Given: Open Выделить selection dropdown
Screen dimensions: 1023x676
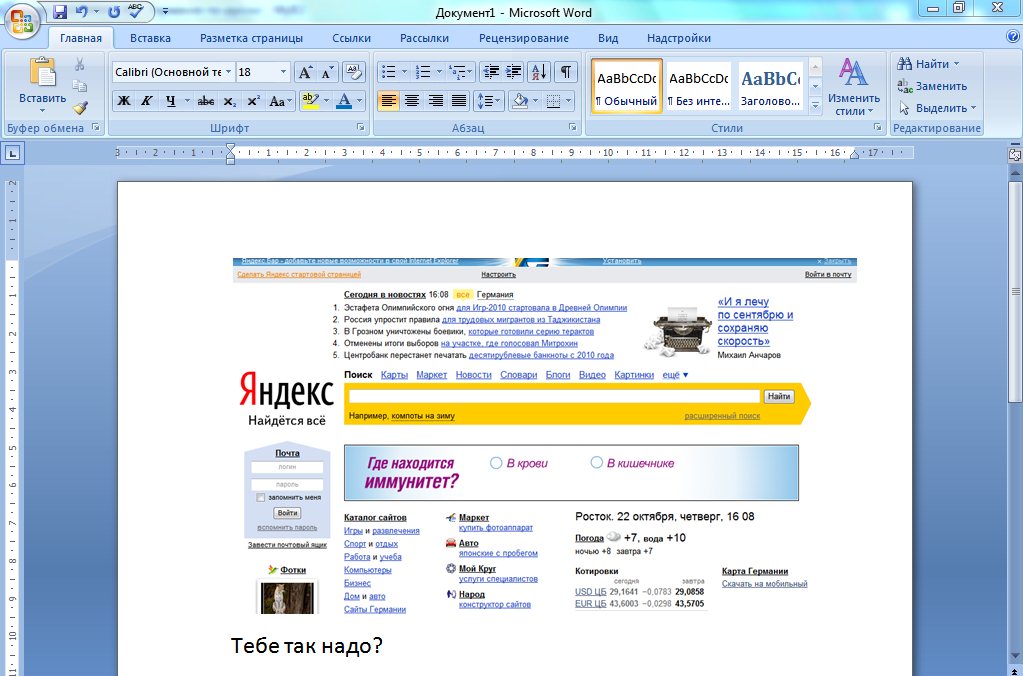Looking at the screenshot, I should [937, 108].
